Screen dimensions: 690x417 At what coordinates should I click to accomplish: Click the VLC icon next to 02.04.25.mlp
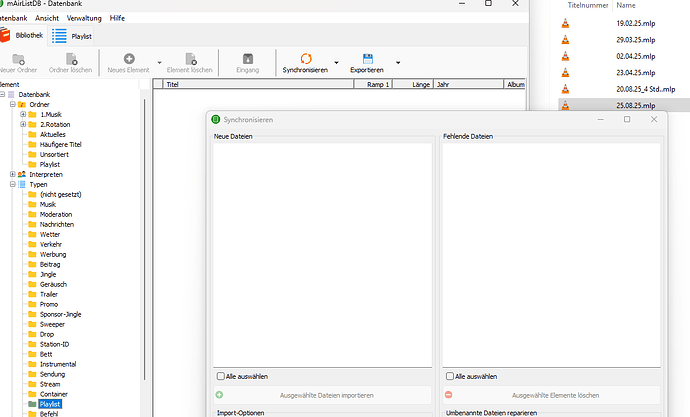(x=565, y=56)
